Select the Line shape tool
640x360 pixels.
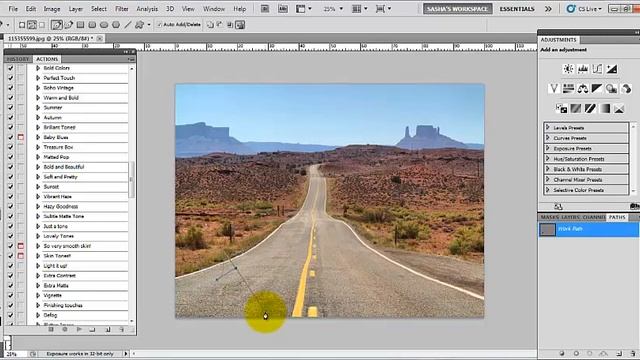128,25
